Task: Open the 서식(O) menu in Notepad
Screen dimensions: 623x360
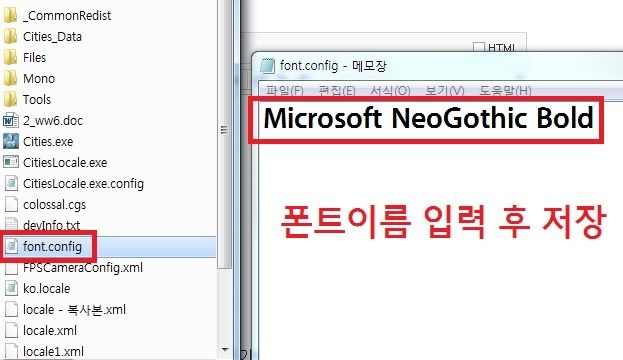Action: tap(390, 91)
